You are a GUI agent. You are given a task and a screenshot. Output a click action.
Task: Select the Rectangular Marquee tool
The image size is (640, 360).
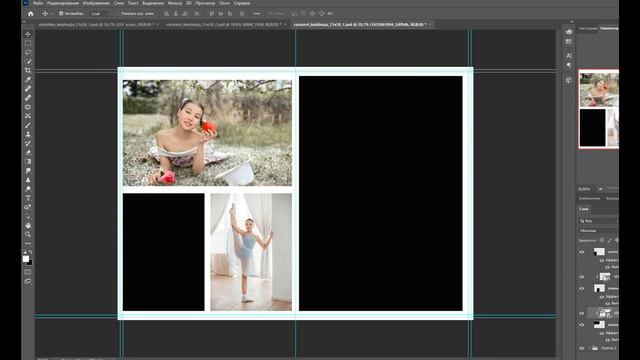(28, 43)
